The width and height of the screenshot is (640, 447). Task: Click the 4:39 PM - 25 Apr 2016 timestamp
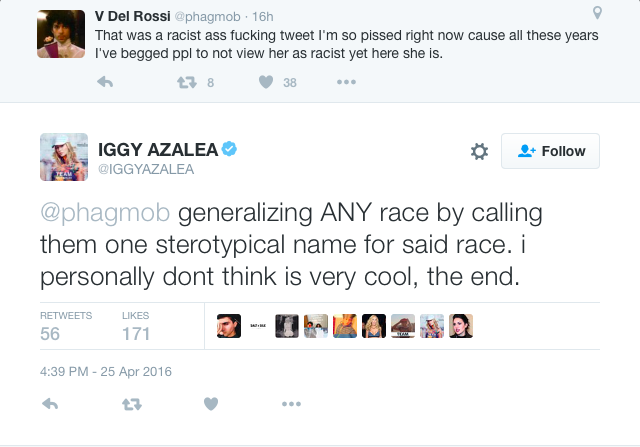(x=106, y=371)
